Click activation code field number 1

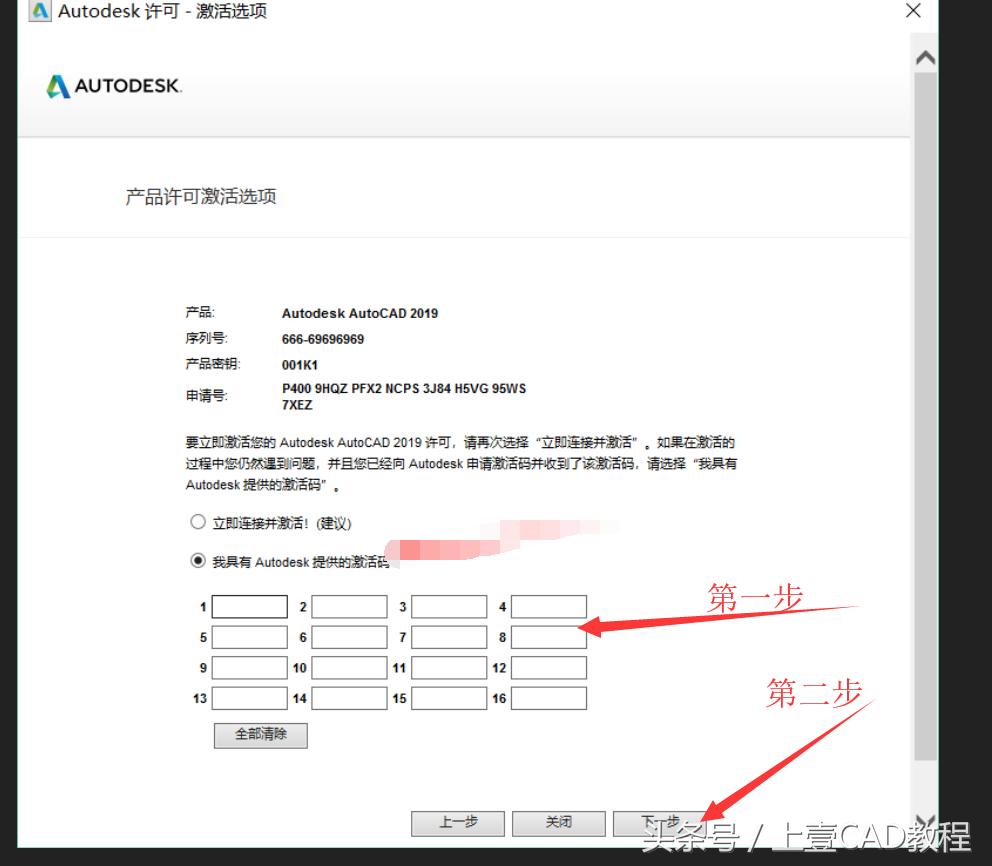[248, 605]
